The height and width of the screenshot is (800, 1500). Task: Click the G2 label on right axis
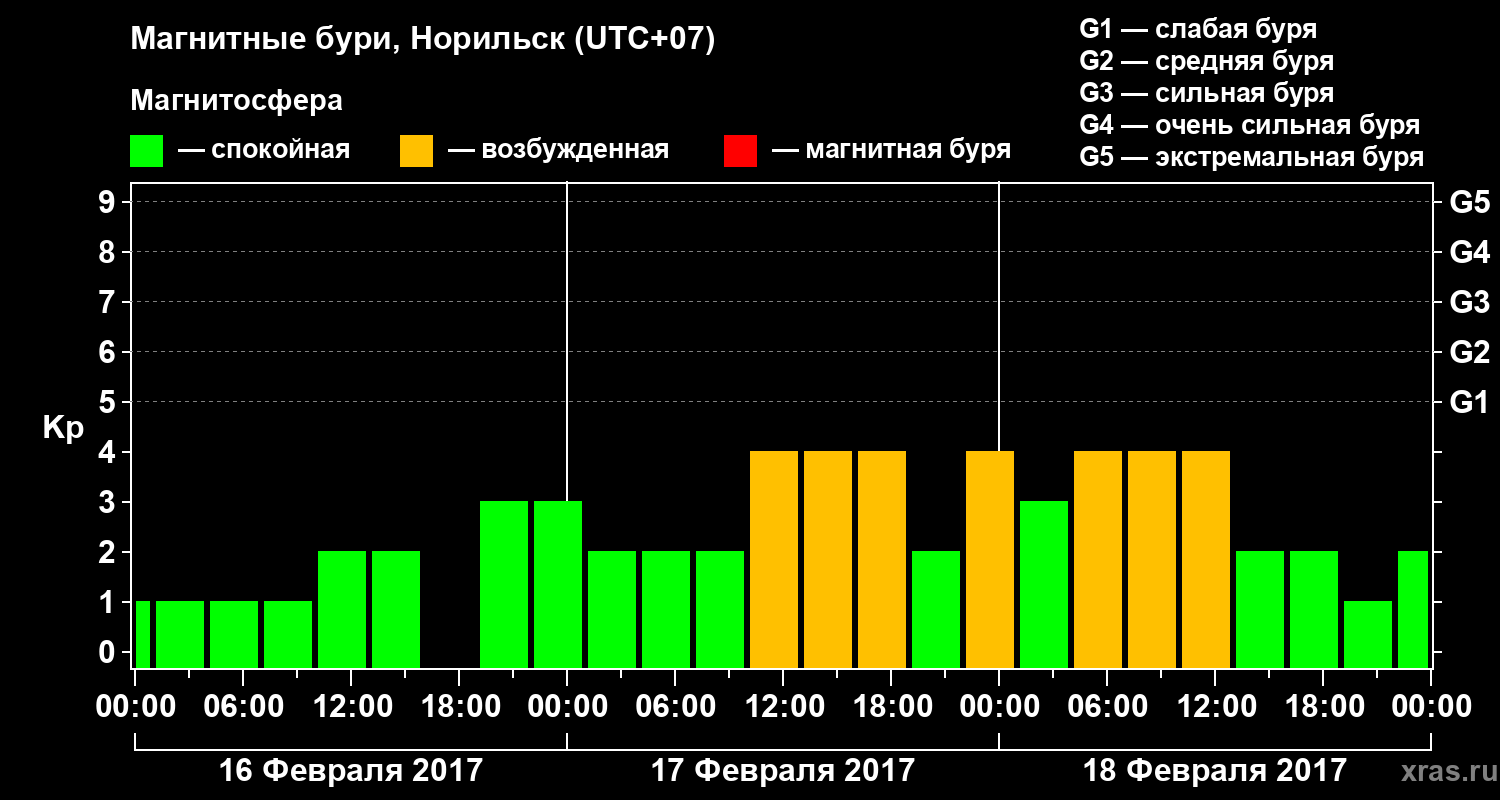click(x=1469, y=352)
